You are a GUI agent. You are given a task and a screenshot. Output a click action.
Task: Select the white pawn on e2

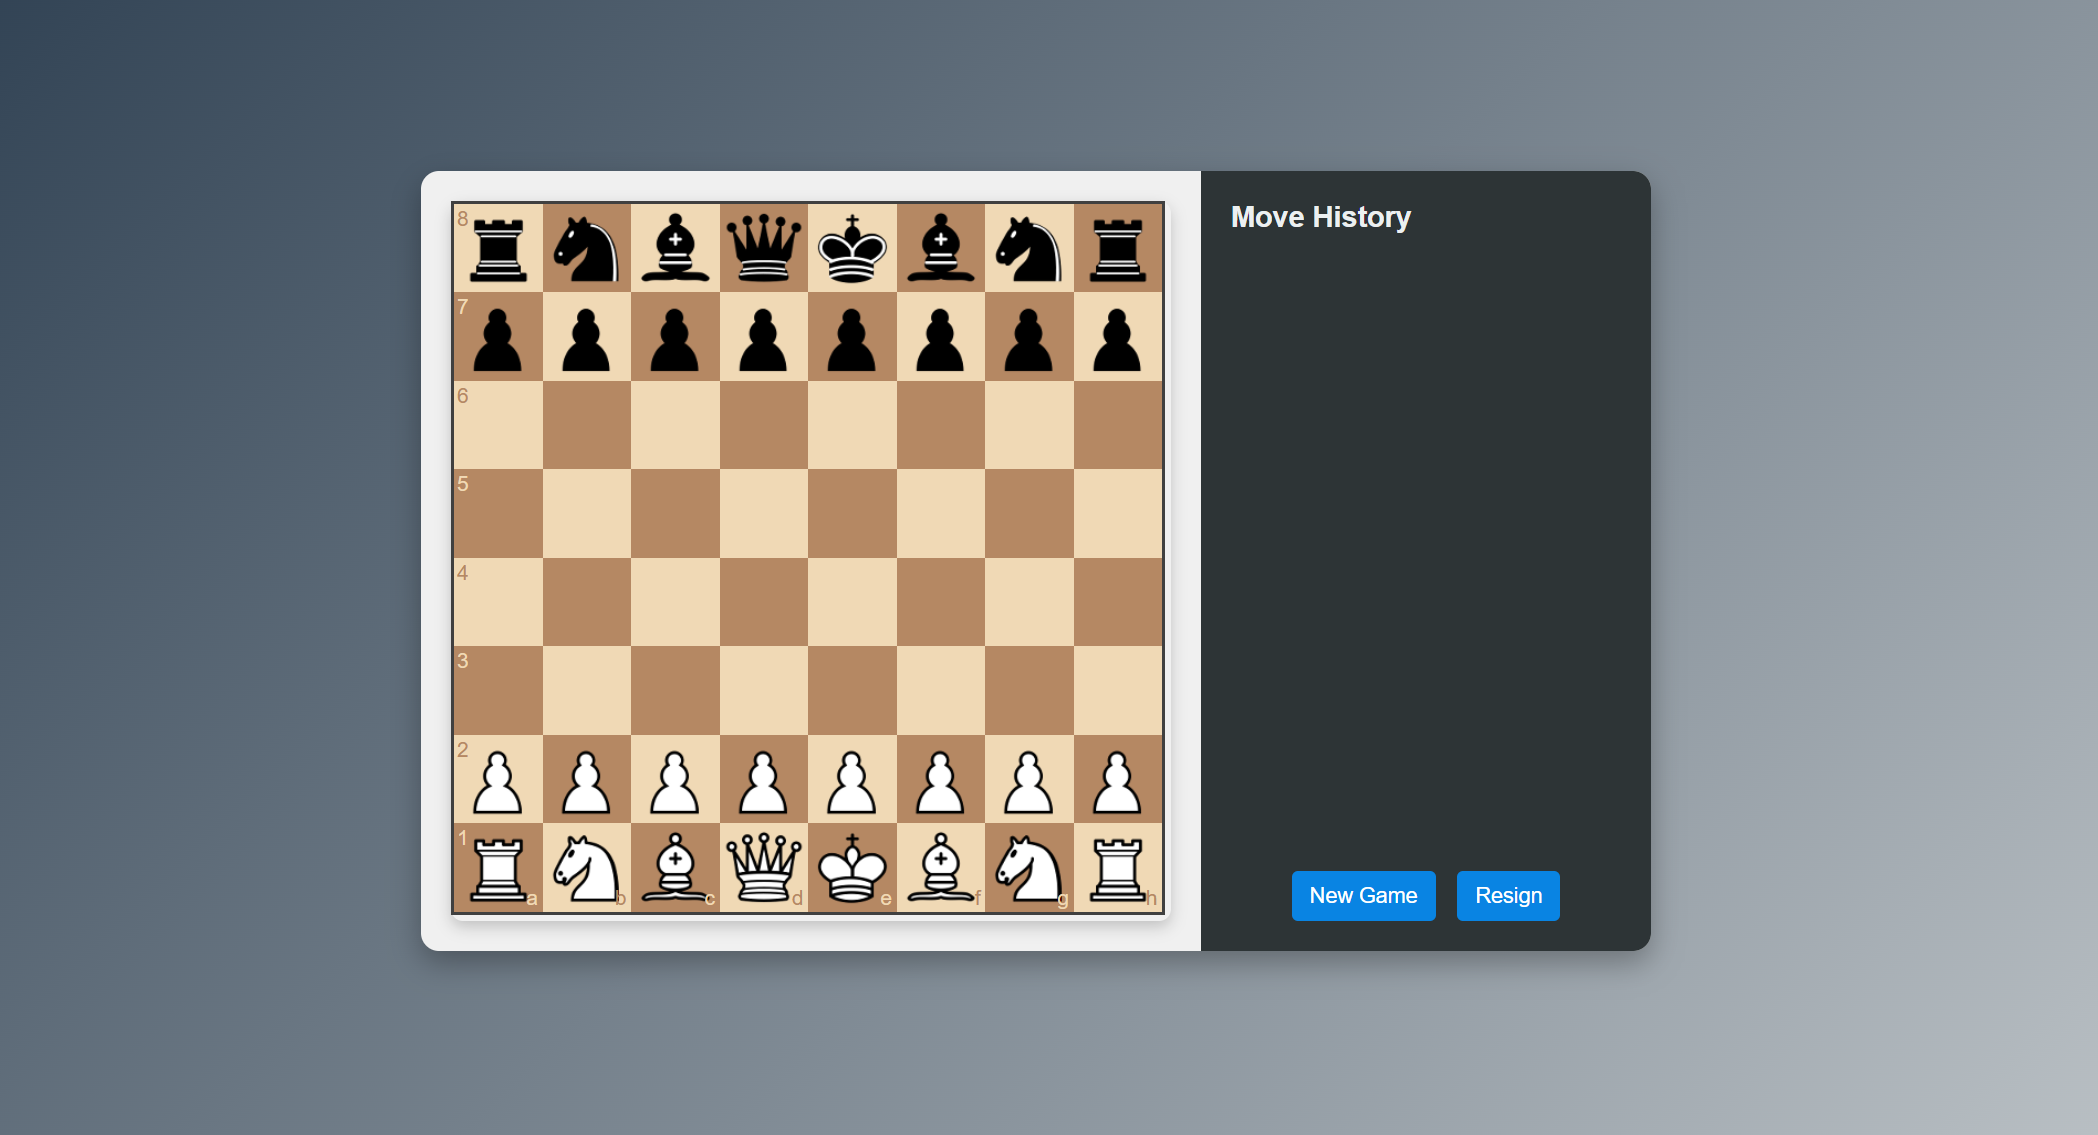pos(851,780)
